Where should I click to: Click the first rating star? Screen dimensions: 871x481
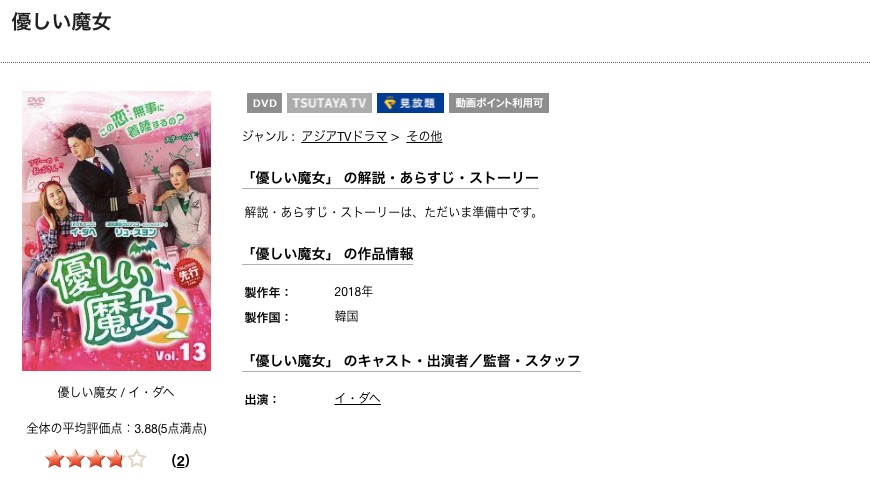(x=54, y=460)
